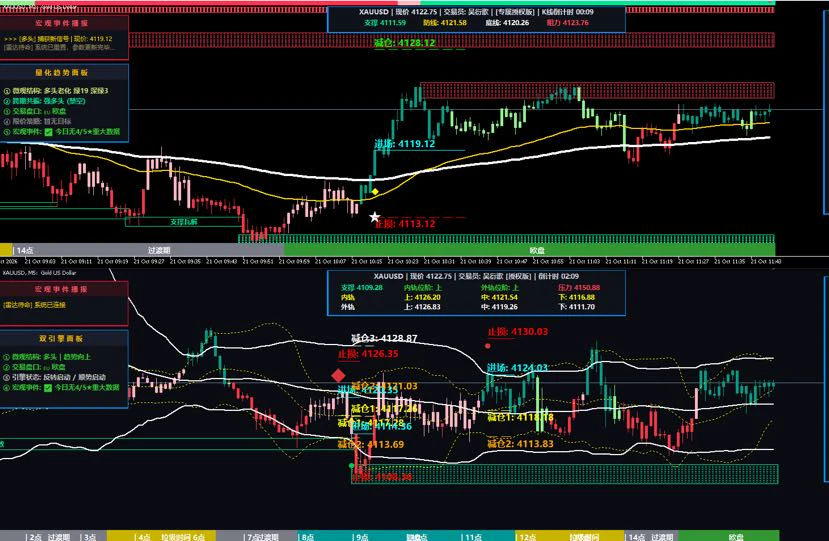Click the yellow diamond marker near entry candle
The width and height of the screenshot is (829, 541).
click(x=375, y=191)
